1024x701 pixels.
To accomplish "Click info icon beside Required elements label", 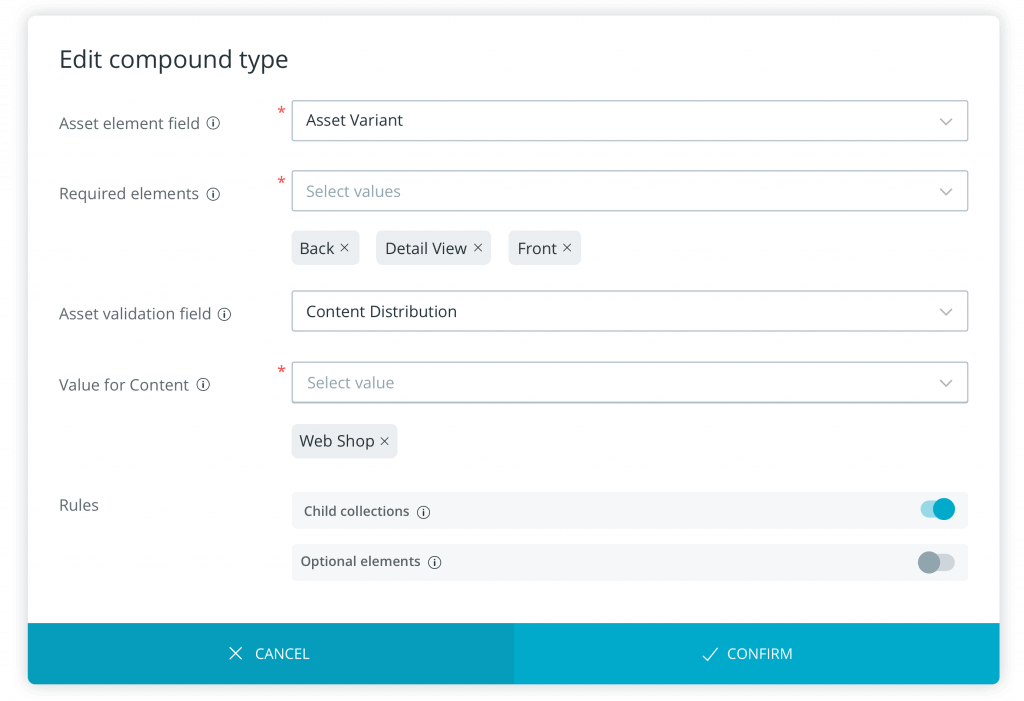I will point(212,195).
